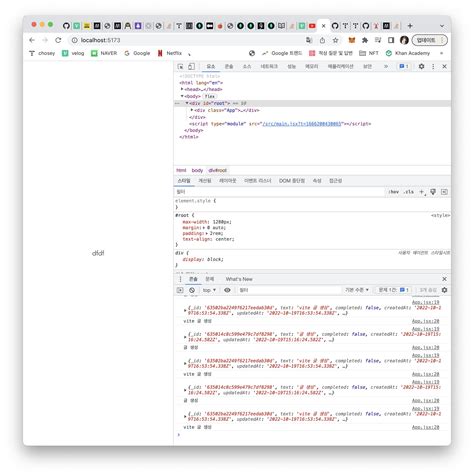The image size is (474, 476).
Task: Expand the head element node
Action: point(182,89)
